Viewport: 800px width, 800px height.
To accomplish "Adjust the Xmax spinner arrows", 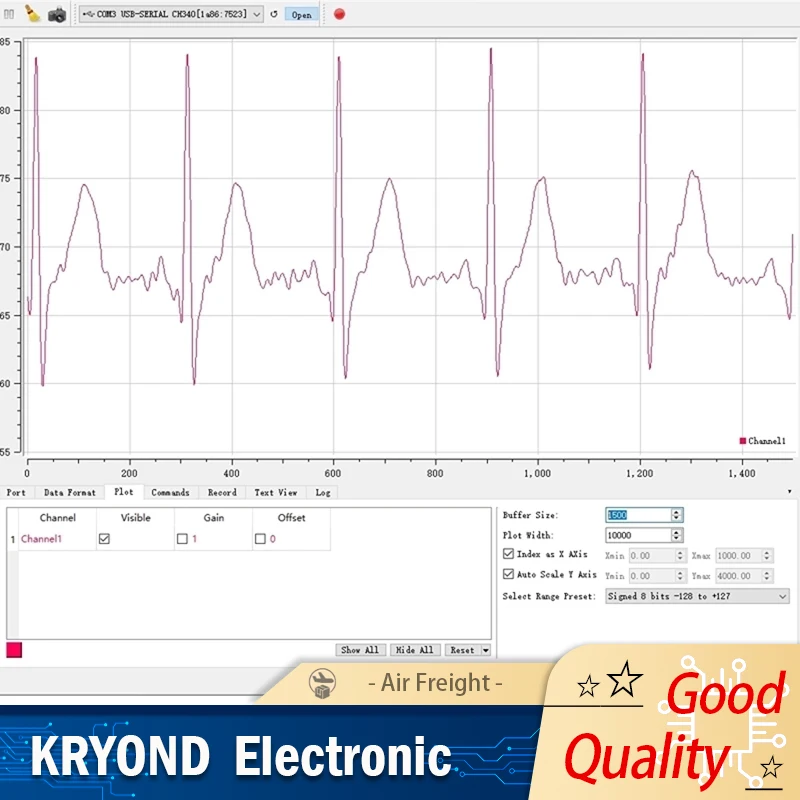I will (x=767, y=556).
